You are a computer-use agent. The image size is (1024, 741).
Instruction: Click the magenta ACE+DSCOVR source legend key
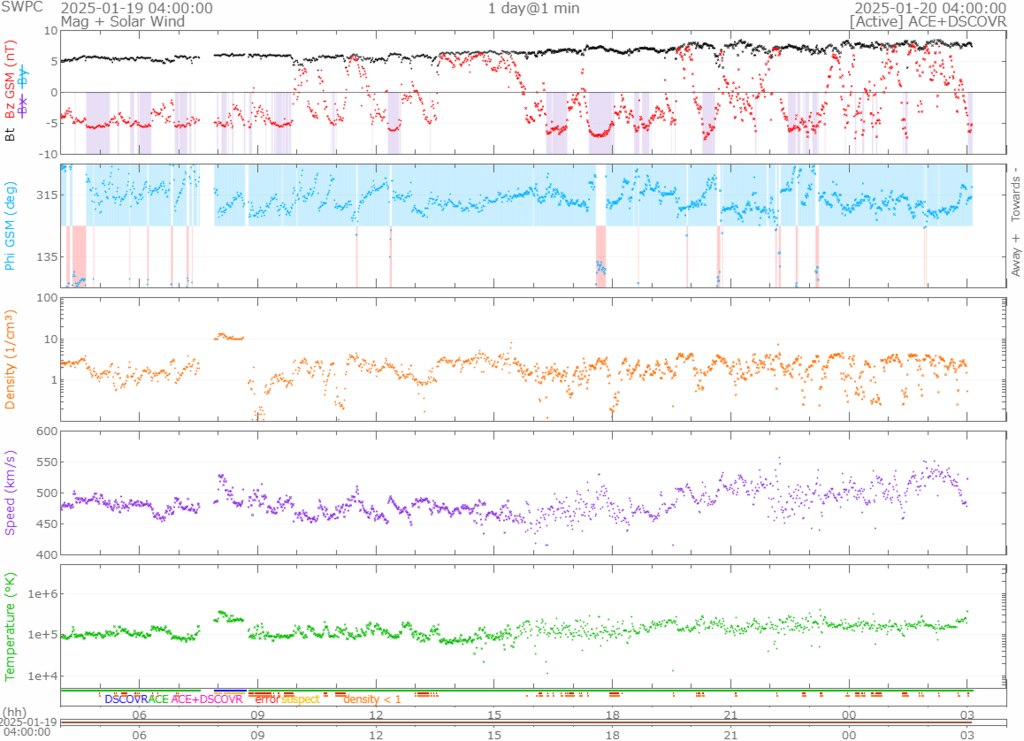click(x=207, y=699)
